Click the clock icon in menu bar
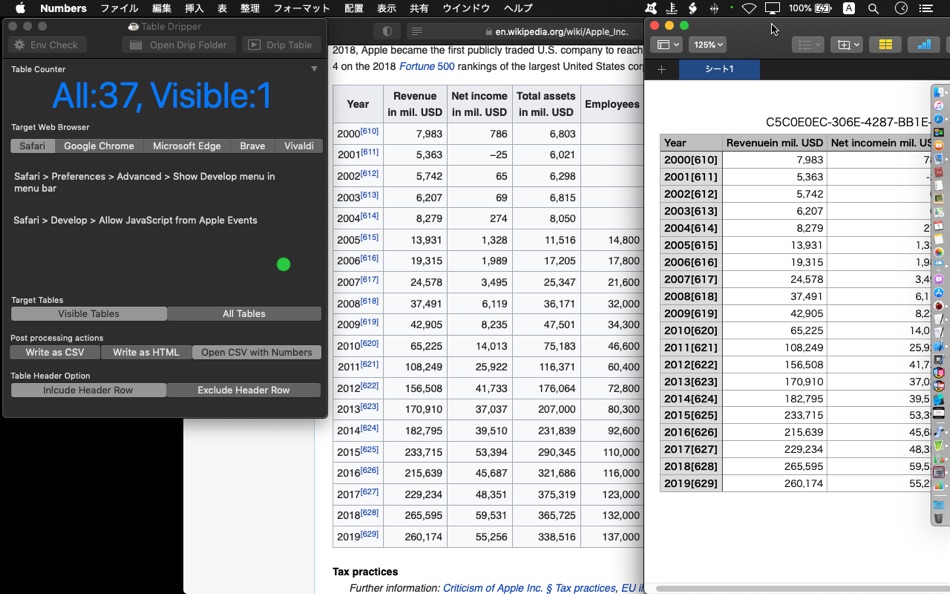The width and height of the screenshot is (950, 594). pos(901,8)
